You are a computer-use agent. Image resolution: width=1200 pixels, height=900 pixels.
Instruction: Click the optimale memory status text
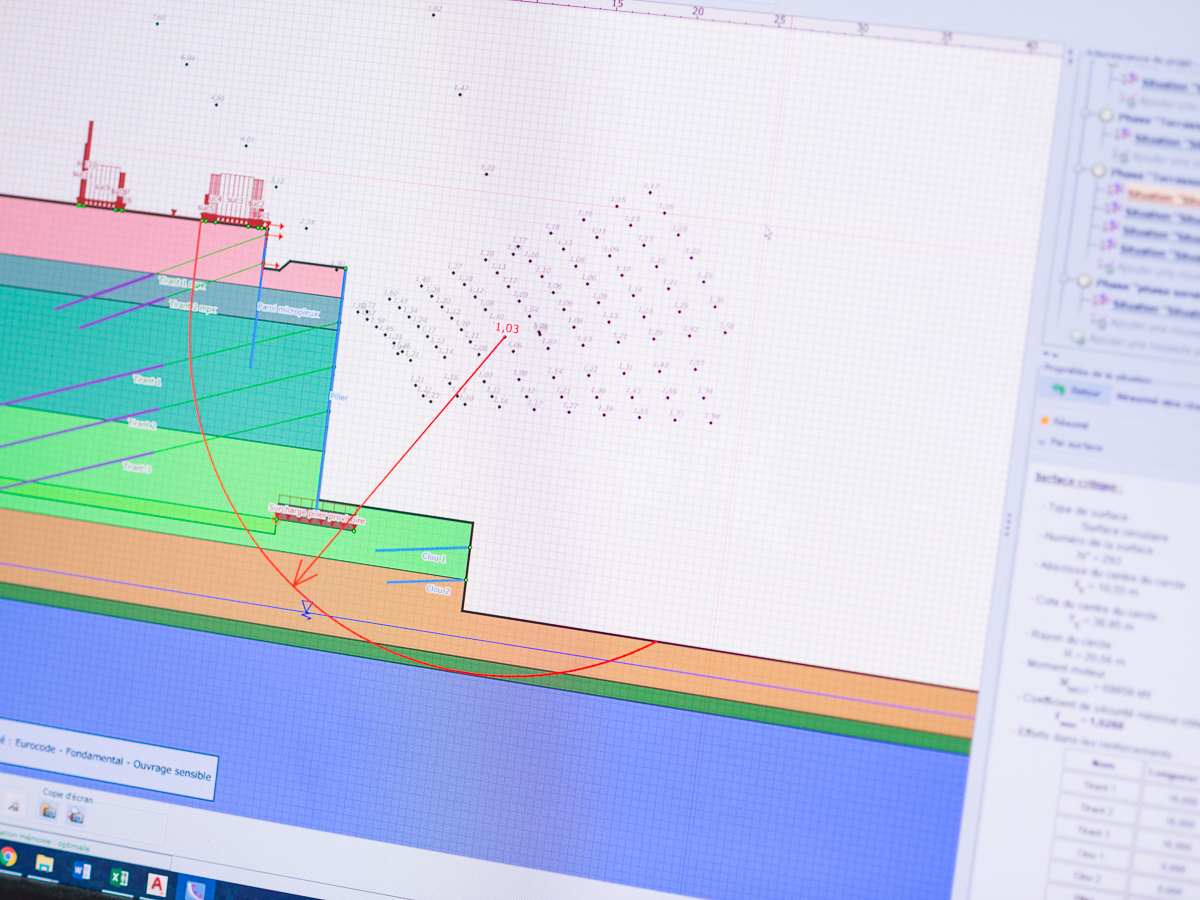pyautogui.click(x=76, y=846)
